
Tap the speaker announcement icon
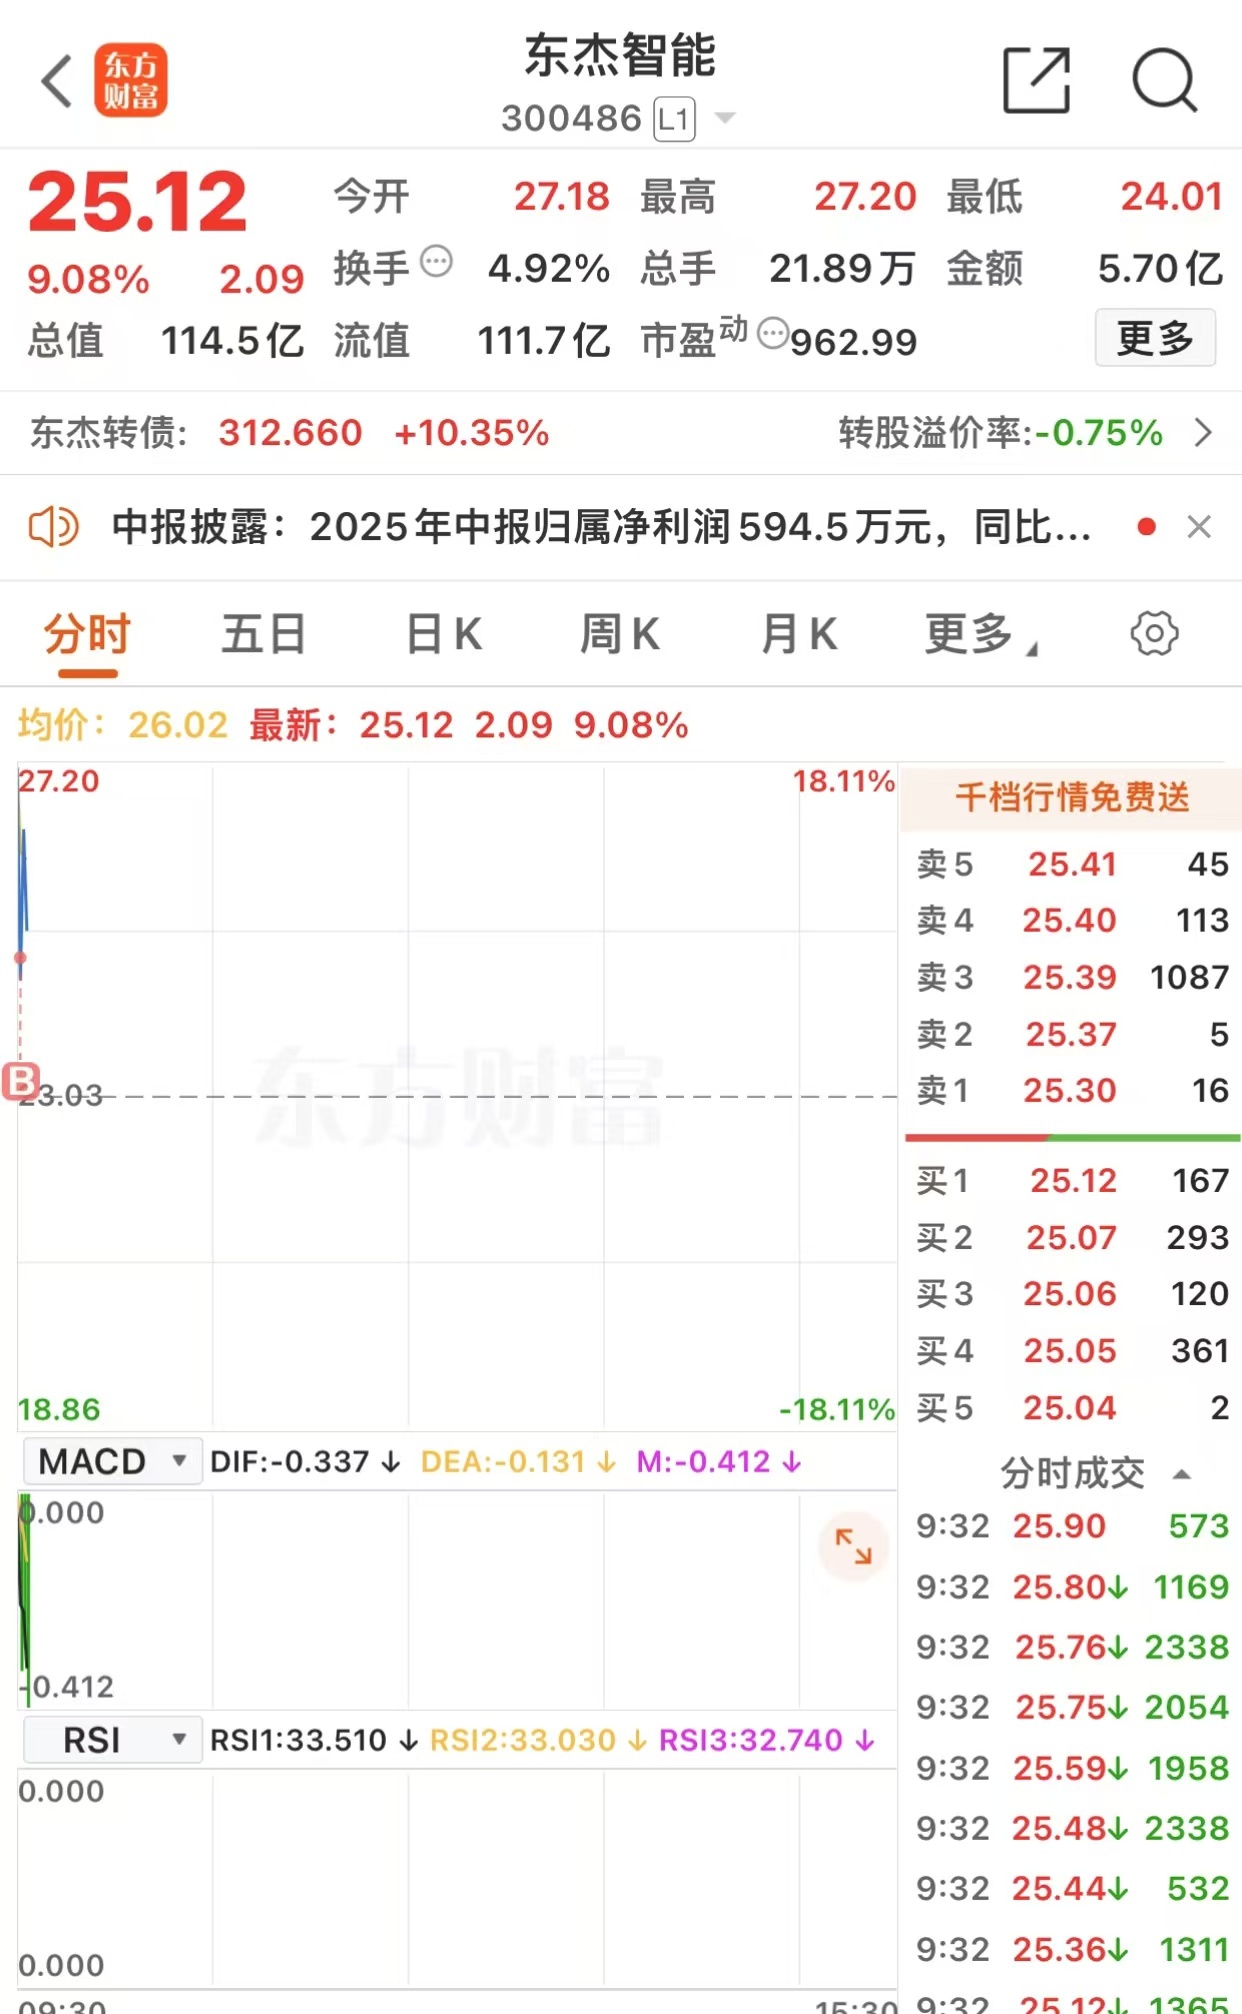coord(53,527)
